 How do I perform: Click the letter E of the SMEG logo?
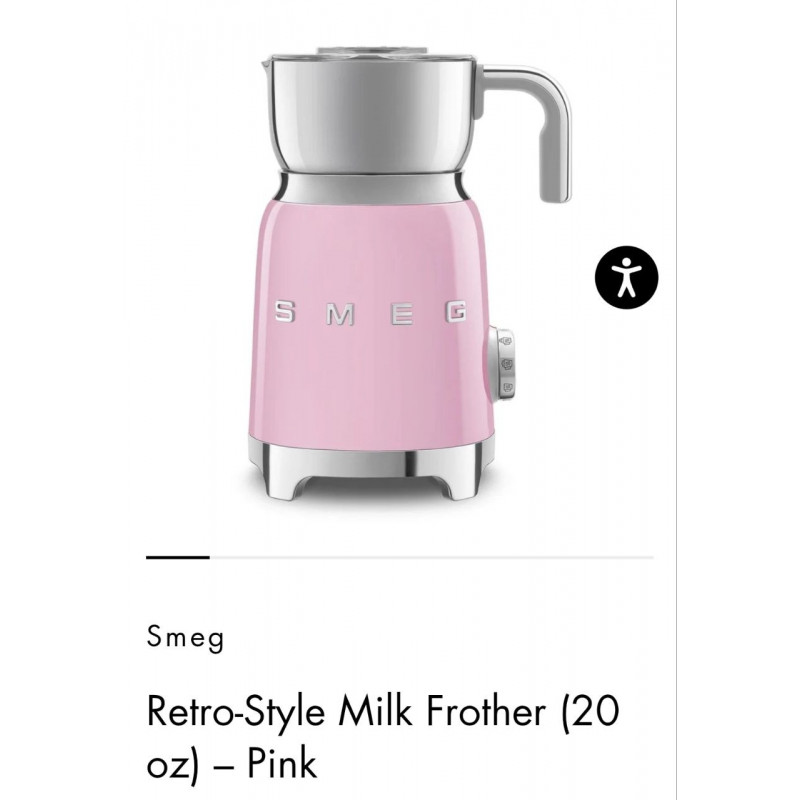[400, 315]
